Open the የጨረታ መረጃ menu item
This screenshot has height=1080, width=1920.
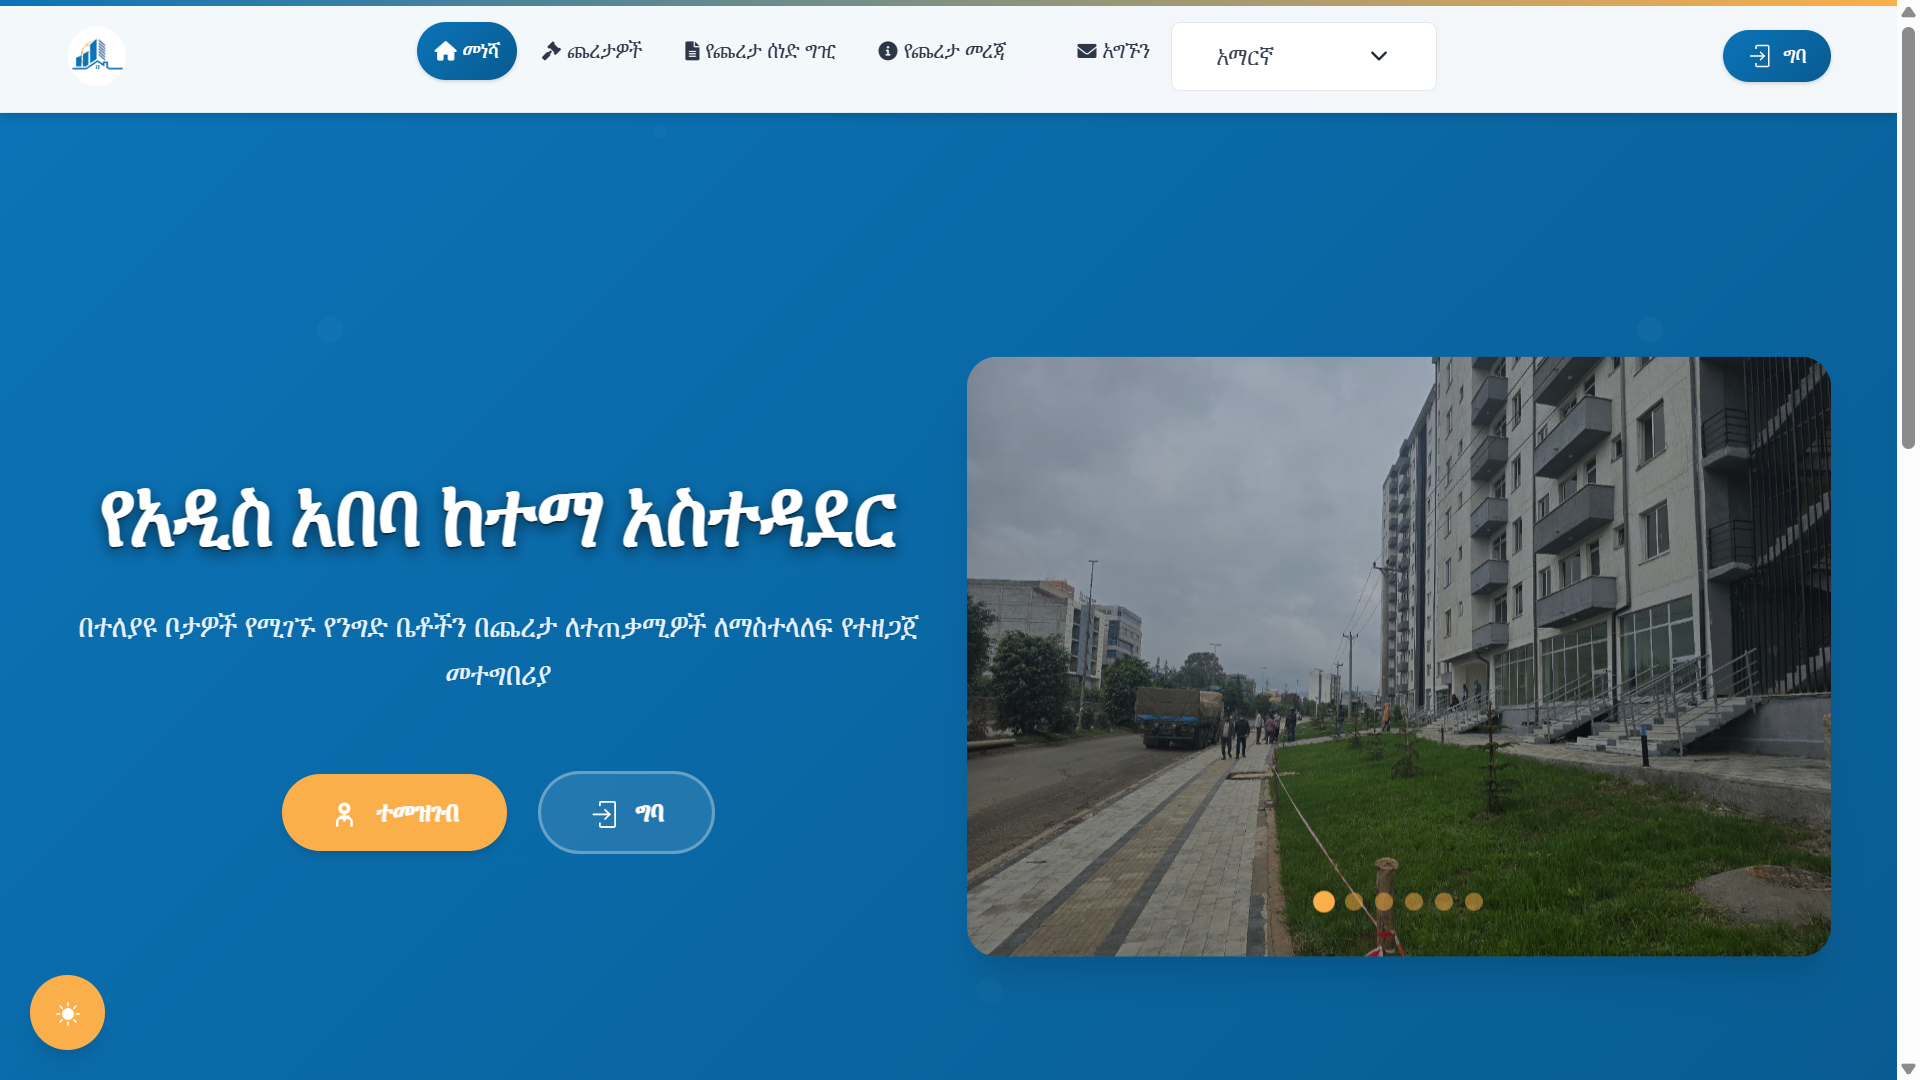point(954,51)
